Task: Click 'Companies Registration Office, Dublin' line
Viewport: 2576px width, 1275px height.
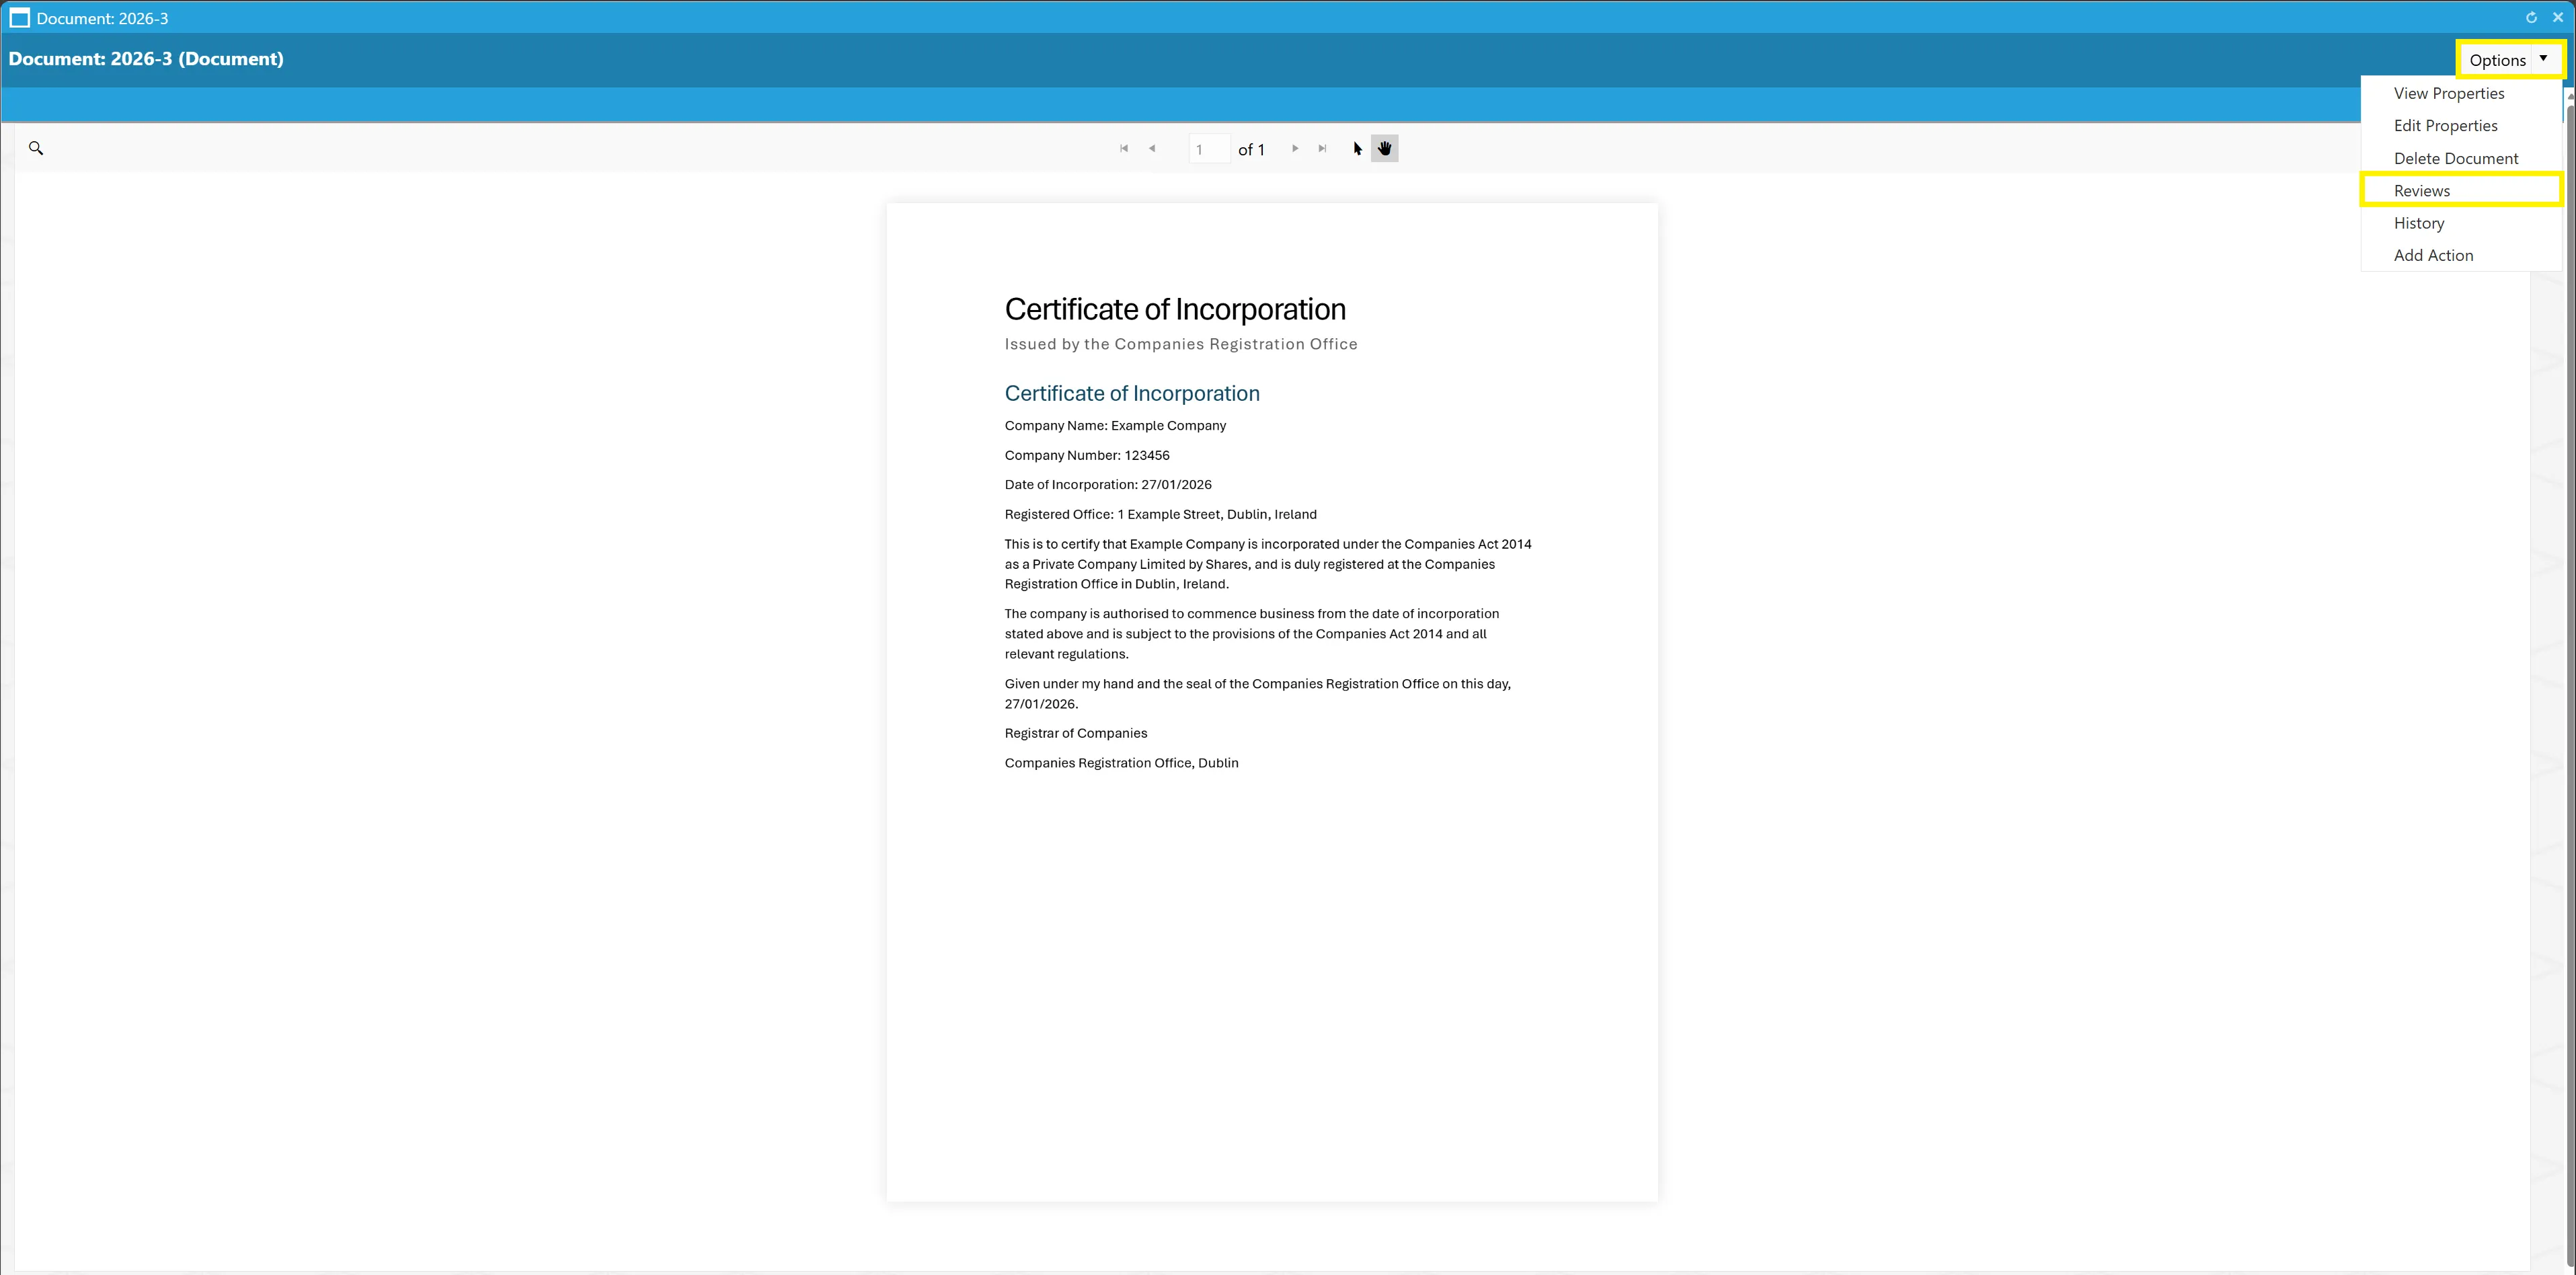Action: (x=1121, y=763)
